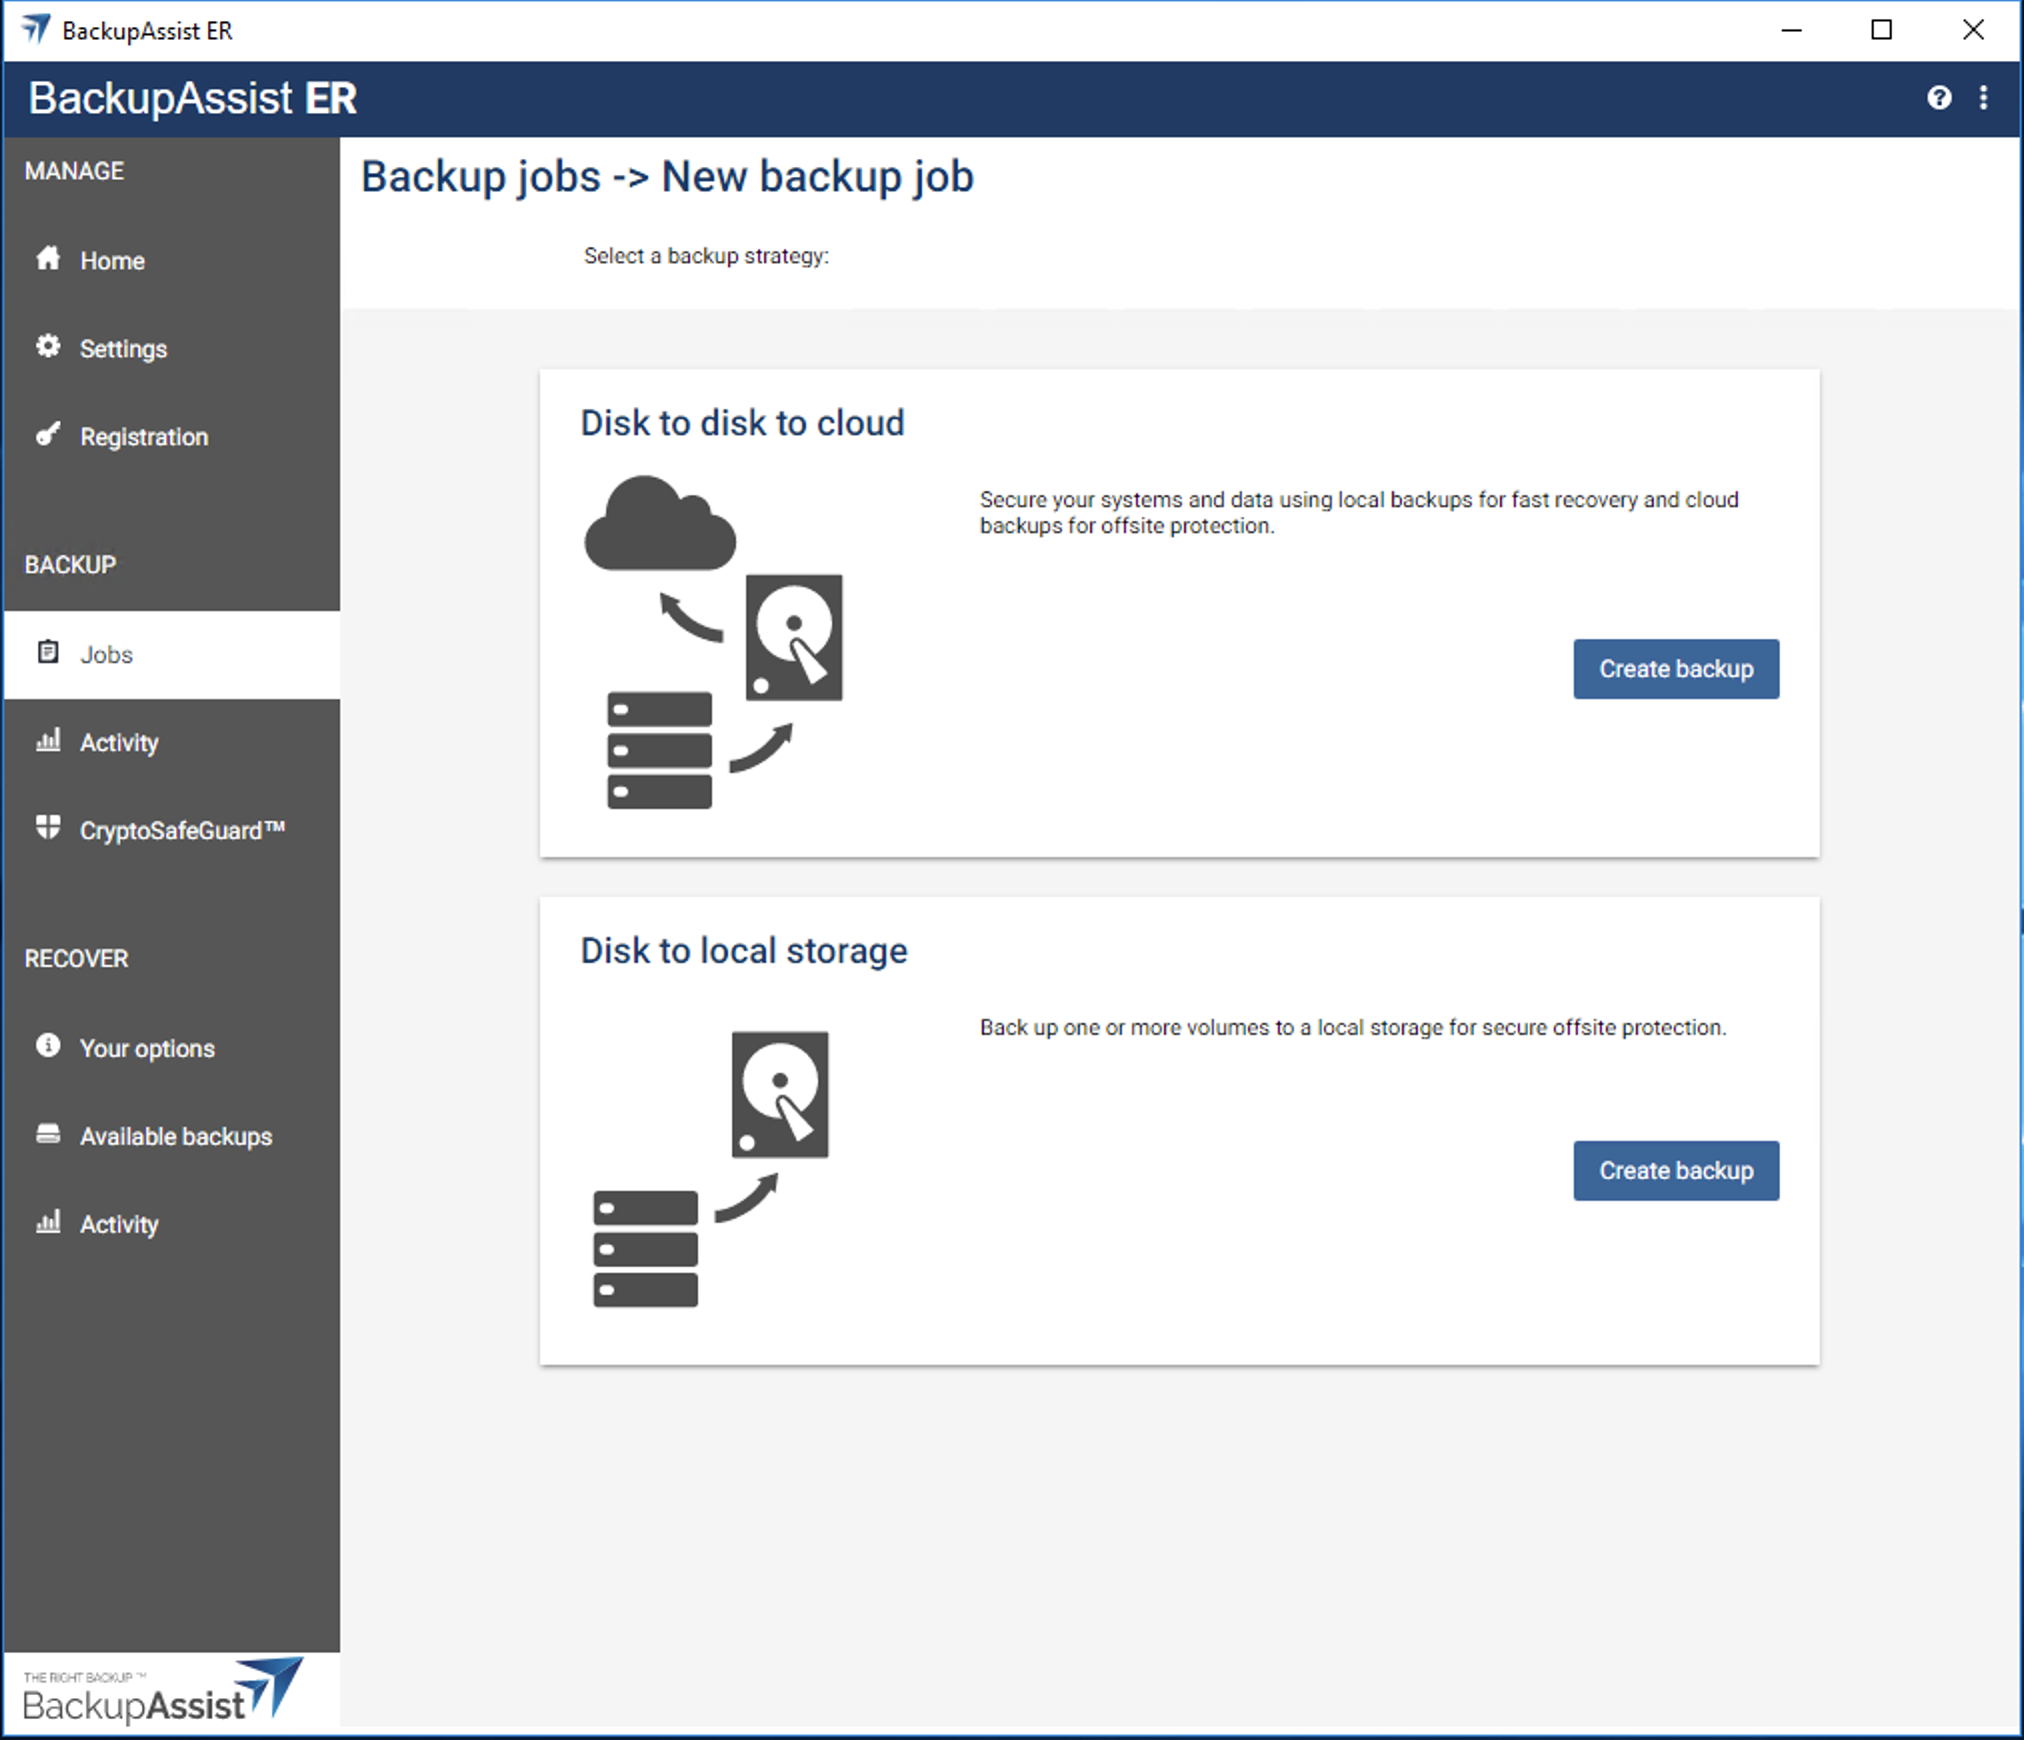2024x1740 pixels.
Task: Open Activity label under Backup section
Action: pyautogui.click(x=119, y=743)
